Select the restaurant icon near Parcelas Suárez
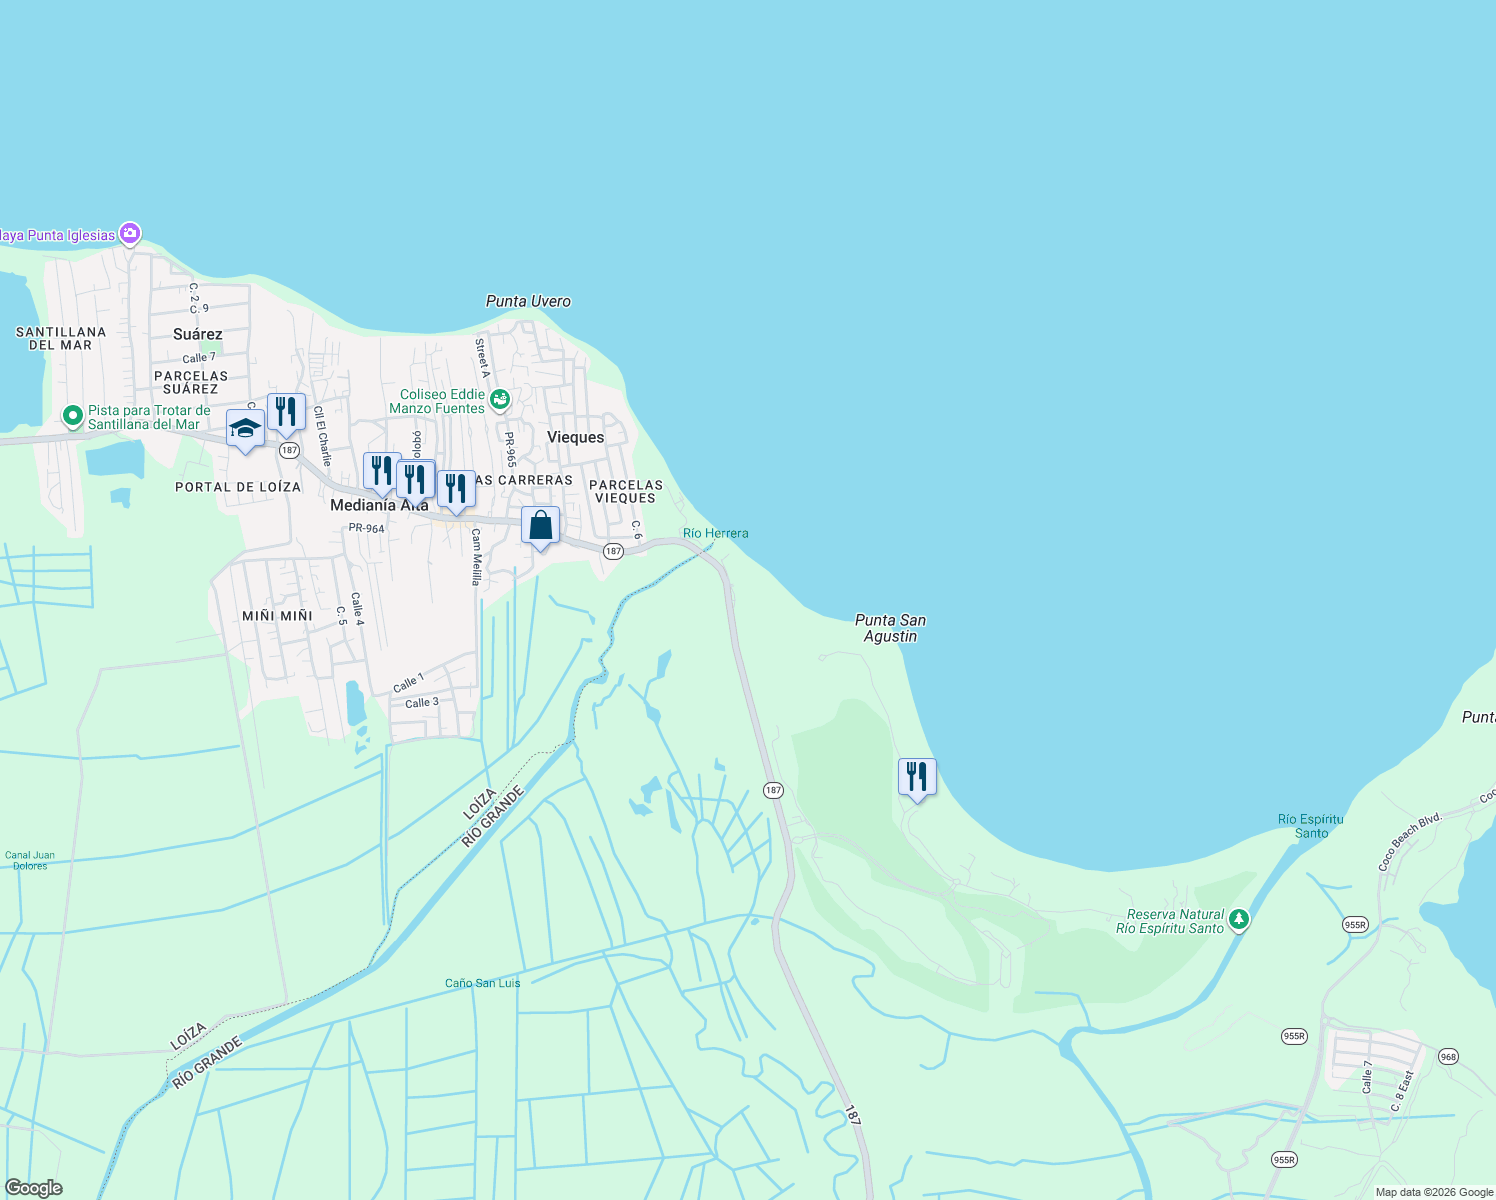The height and width of the screenshot is (1200, 1496). click(286, 410)
